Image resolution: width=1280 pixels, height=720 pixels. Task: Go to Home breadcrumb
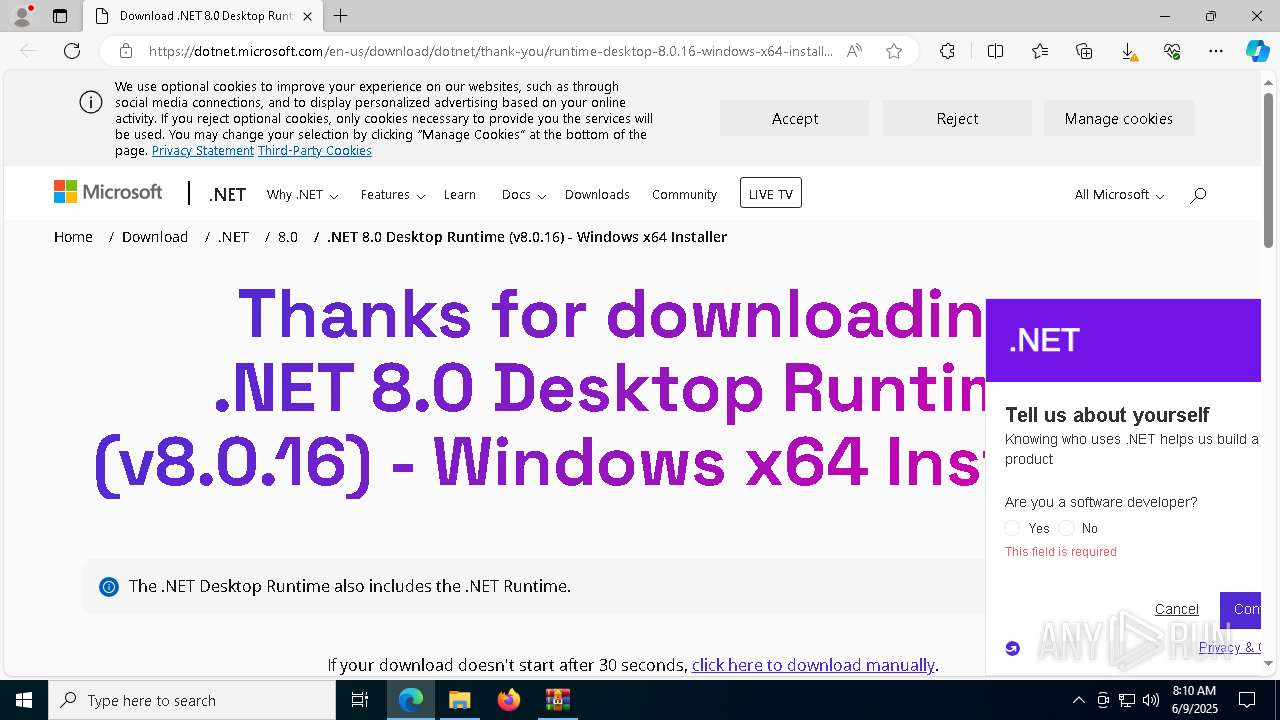point(73,237)
